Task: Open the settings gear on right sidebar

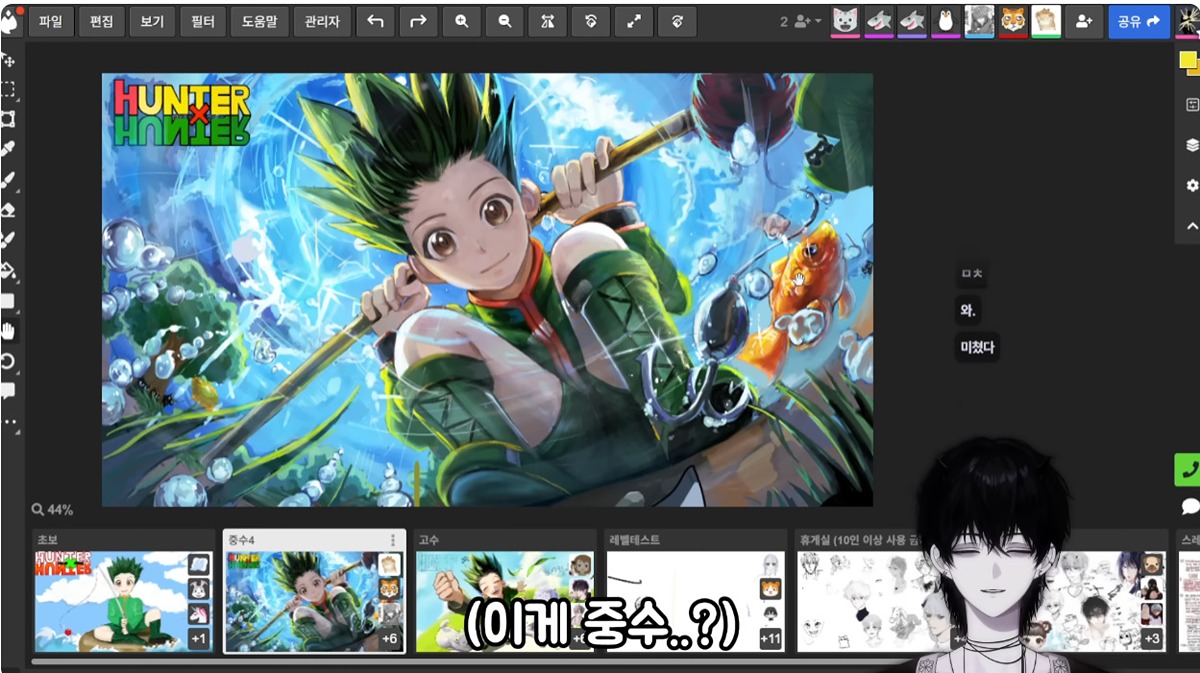Action: (x=1191, y=185)
